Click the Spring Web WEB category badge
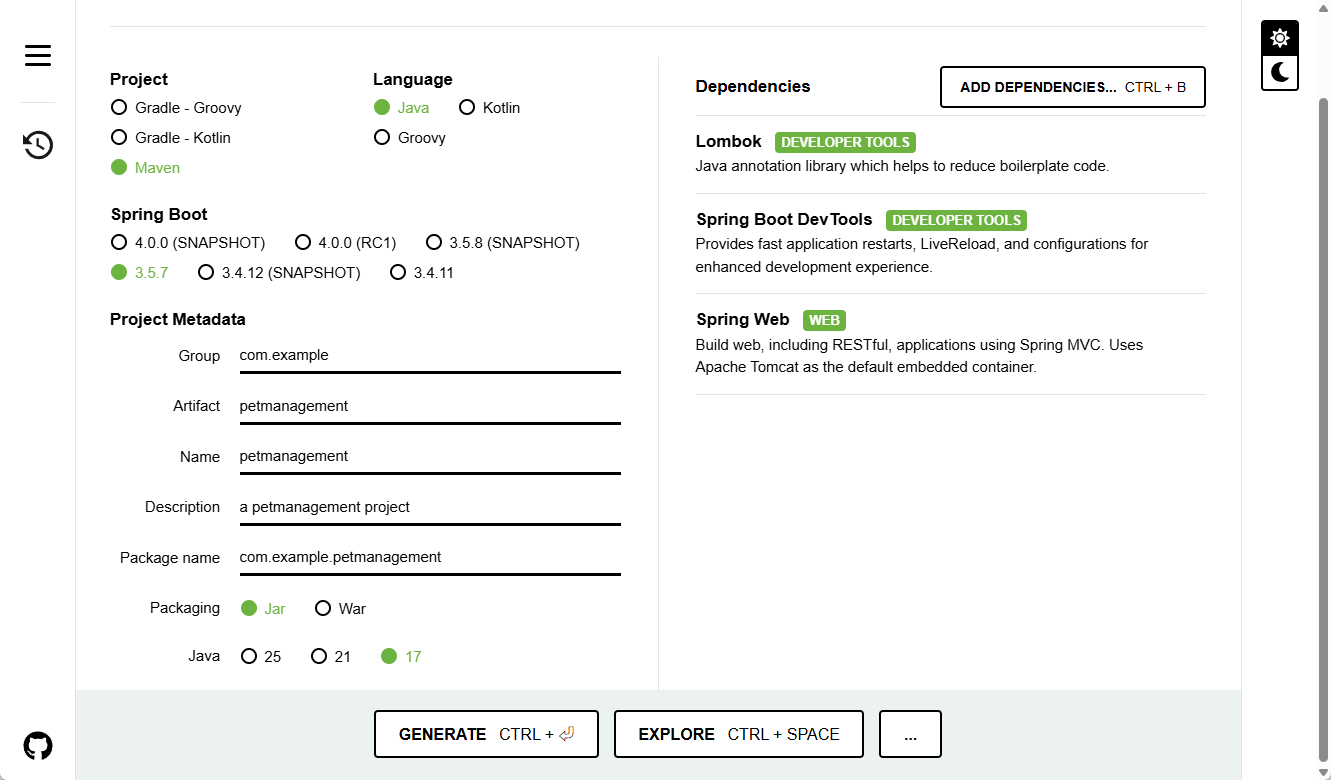Image resolution: width=1331 pixels, height=780 pixels. (x=824, y=320)
